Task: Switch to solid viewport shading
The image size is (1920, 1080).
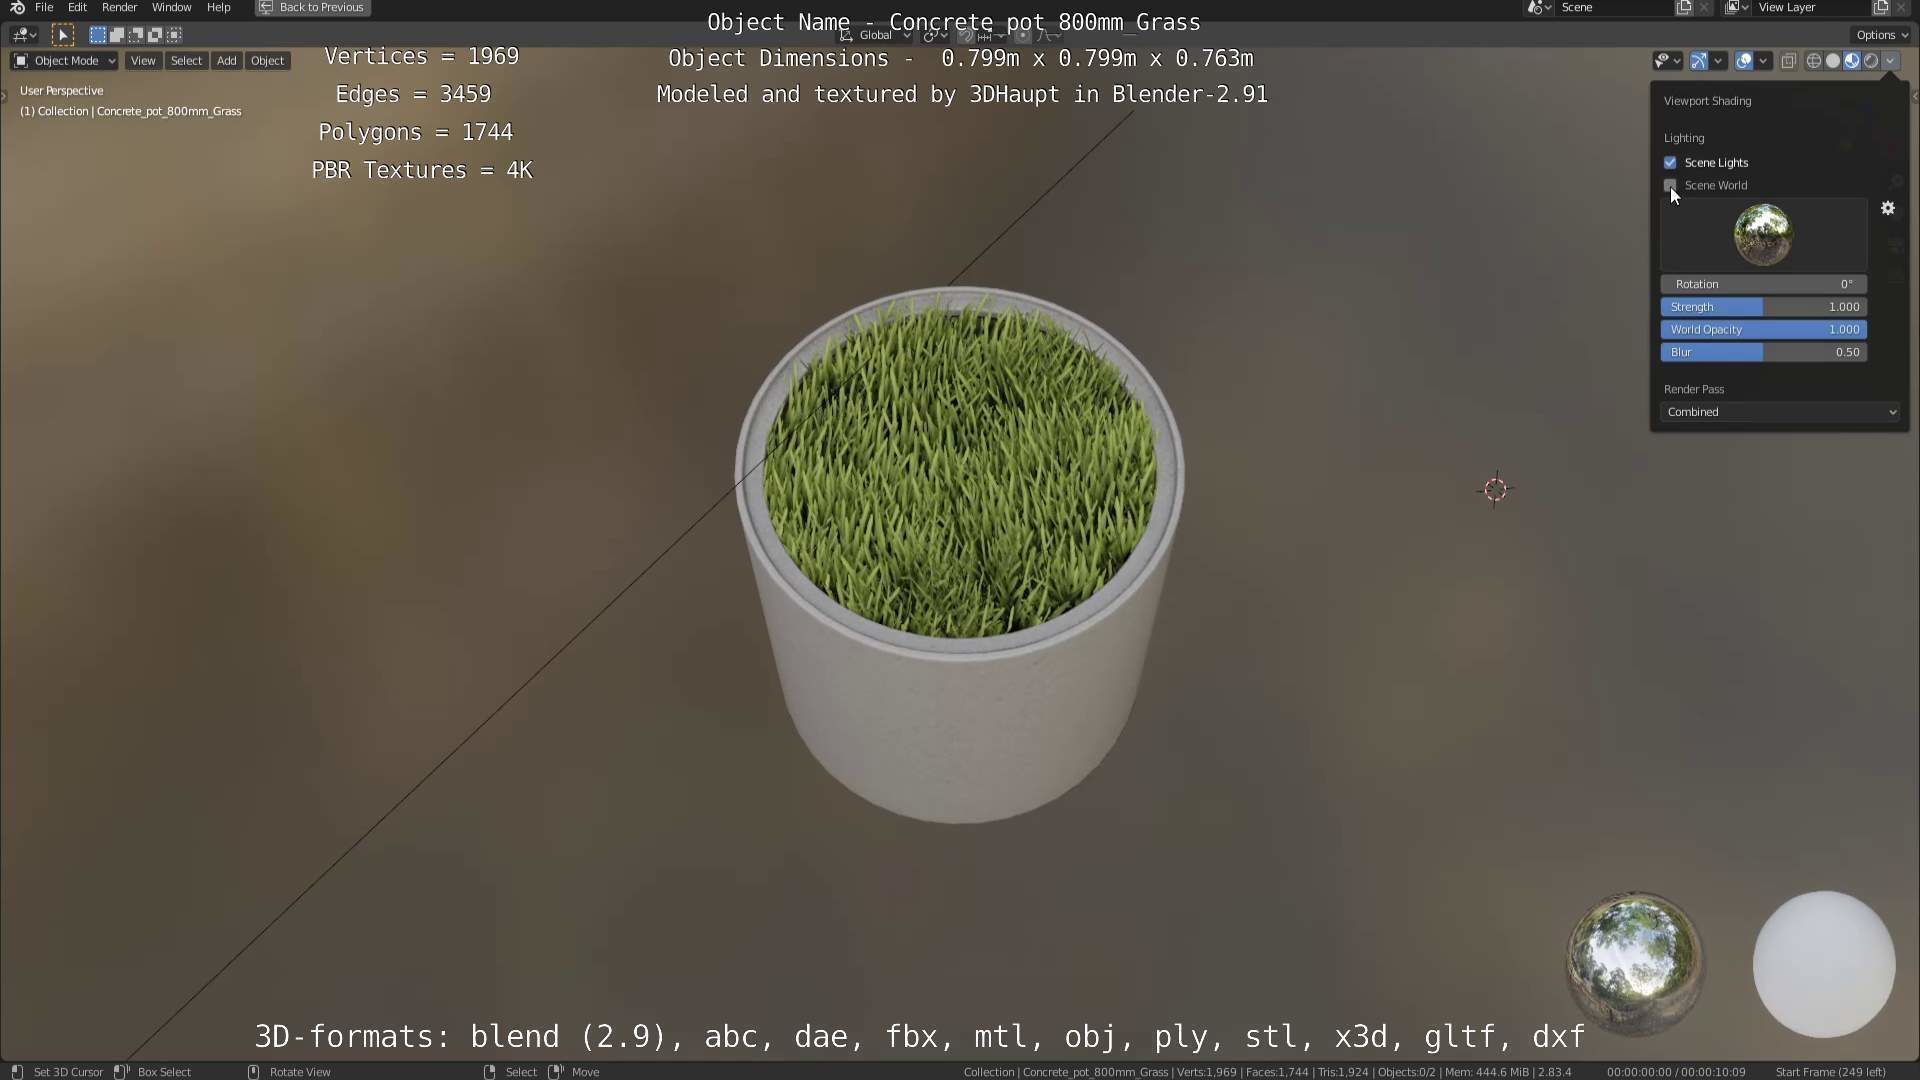Action: [x=1833, y=61]
